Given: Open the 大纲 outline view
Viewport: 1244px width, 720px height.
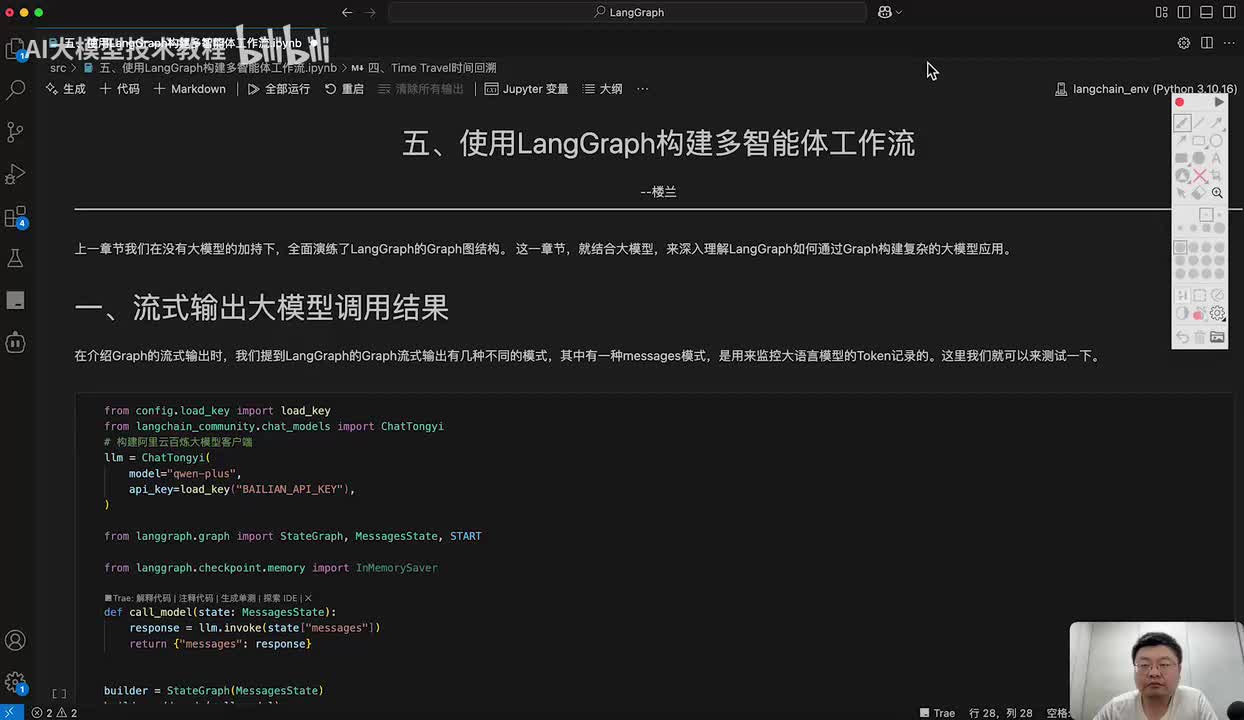Looking at the screenshot, I should pyautogui.click(x=603, y=89).
